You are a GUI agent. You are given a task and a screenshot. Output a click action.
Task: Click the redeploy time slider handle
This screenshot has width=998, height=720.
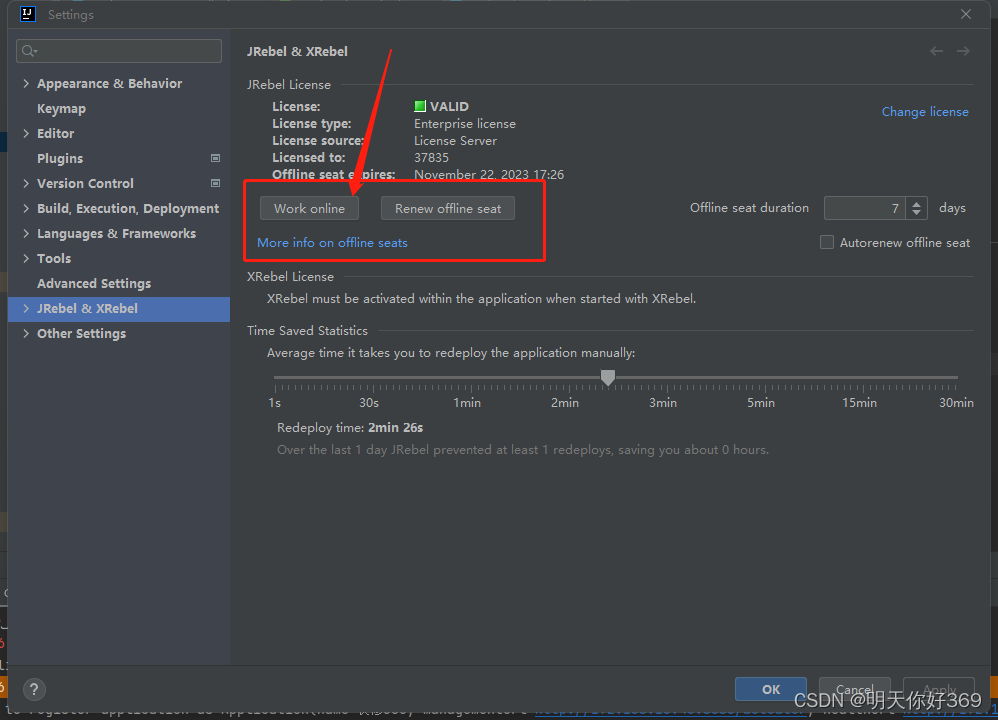[x=608, y=378]
